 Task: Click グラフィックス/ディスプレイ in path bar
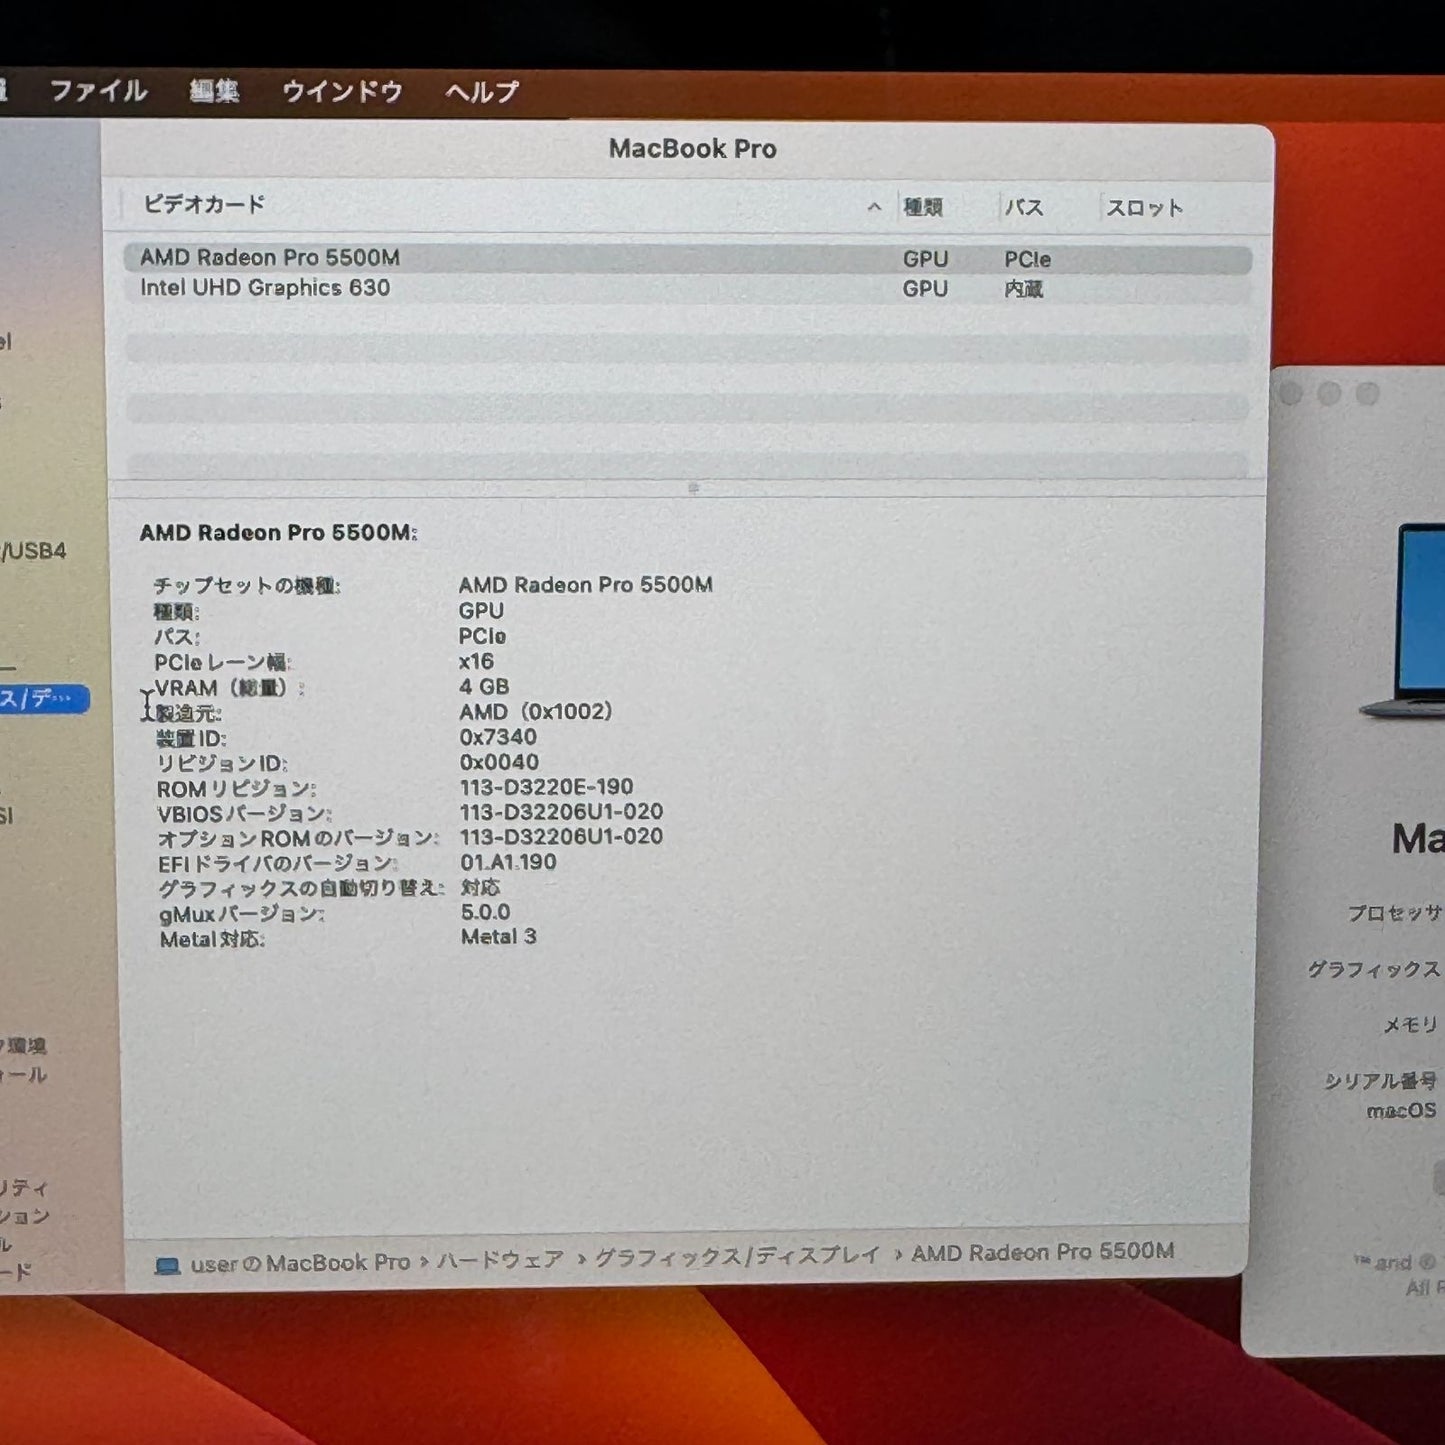(x=737, y=1256)
